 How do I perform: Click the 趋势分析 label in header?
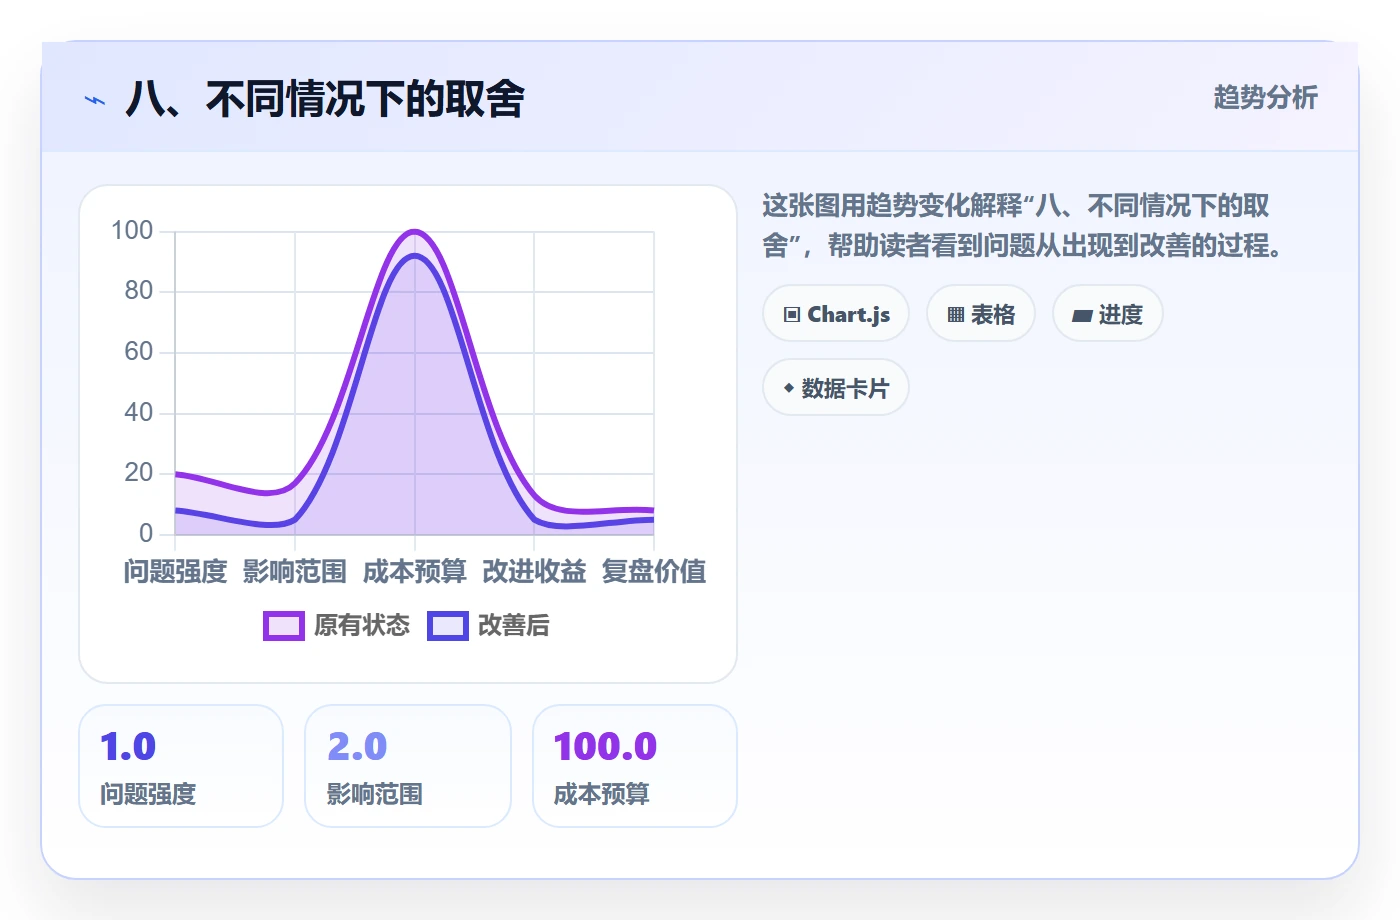pos(1265,97)
